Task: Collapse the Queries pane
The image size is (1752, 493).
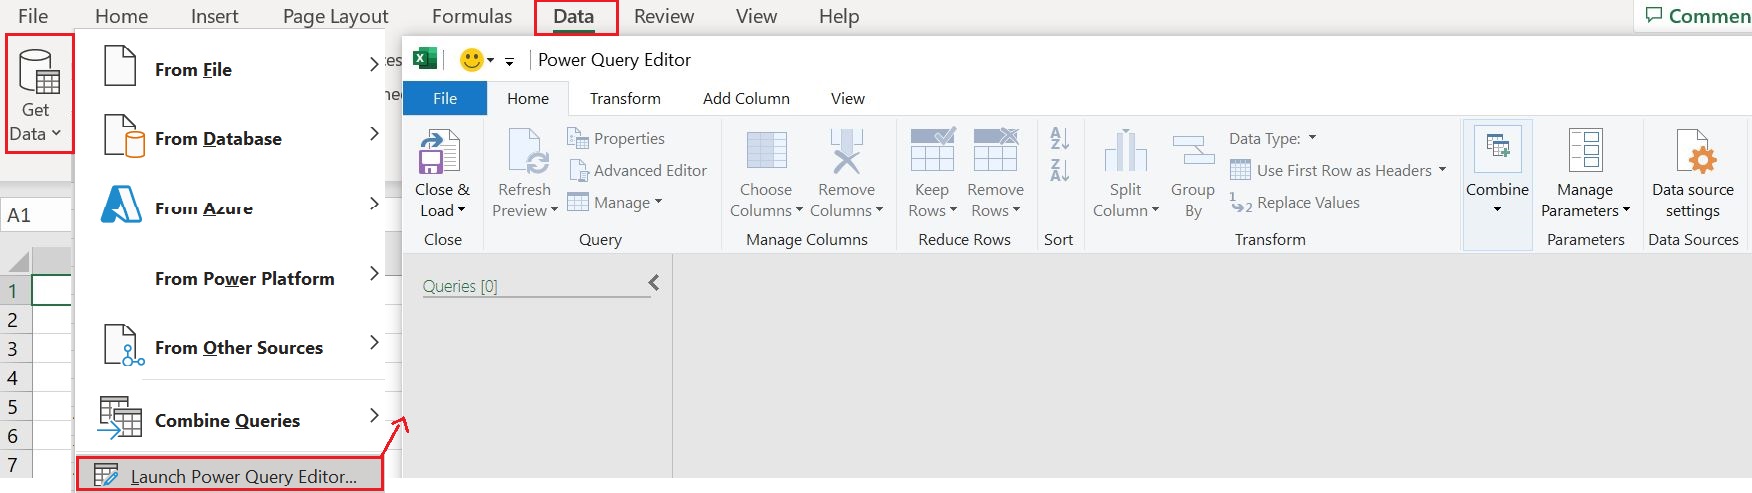Action: tap(654, 283)
